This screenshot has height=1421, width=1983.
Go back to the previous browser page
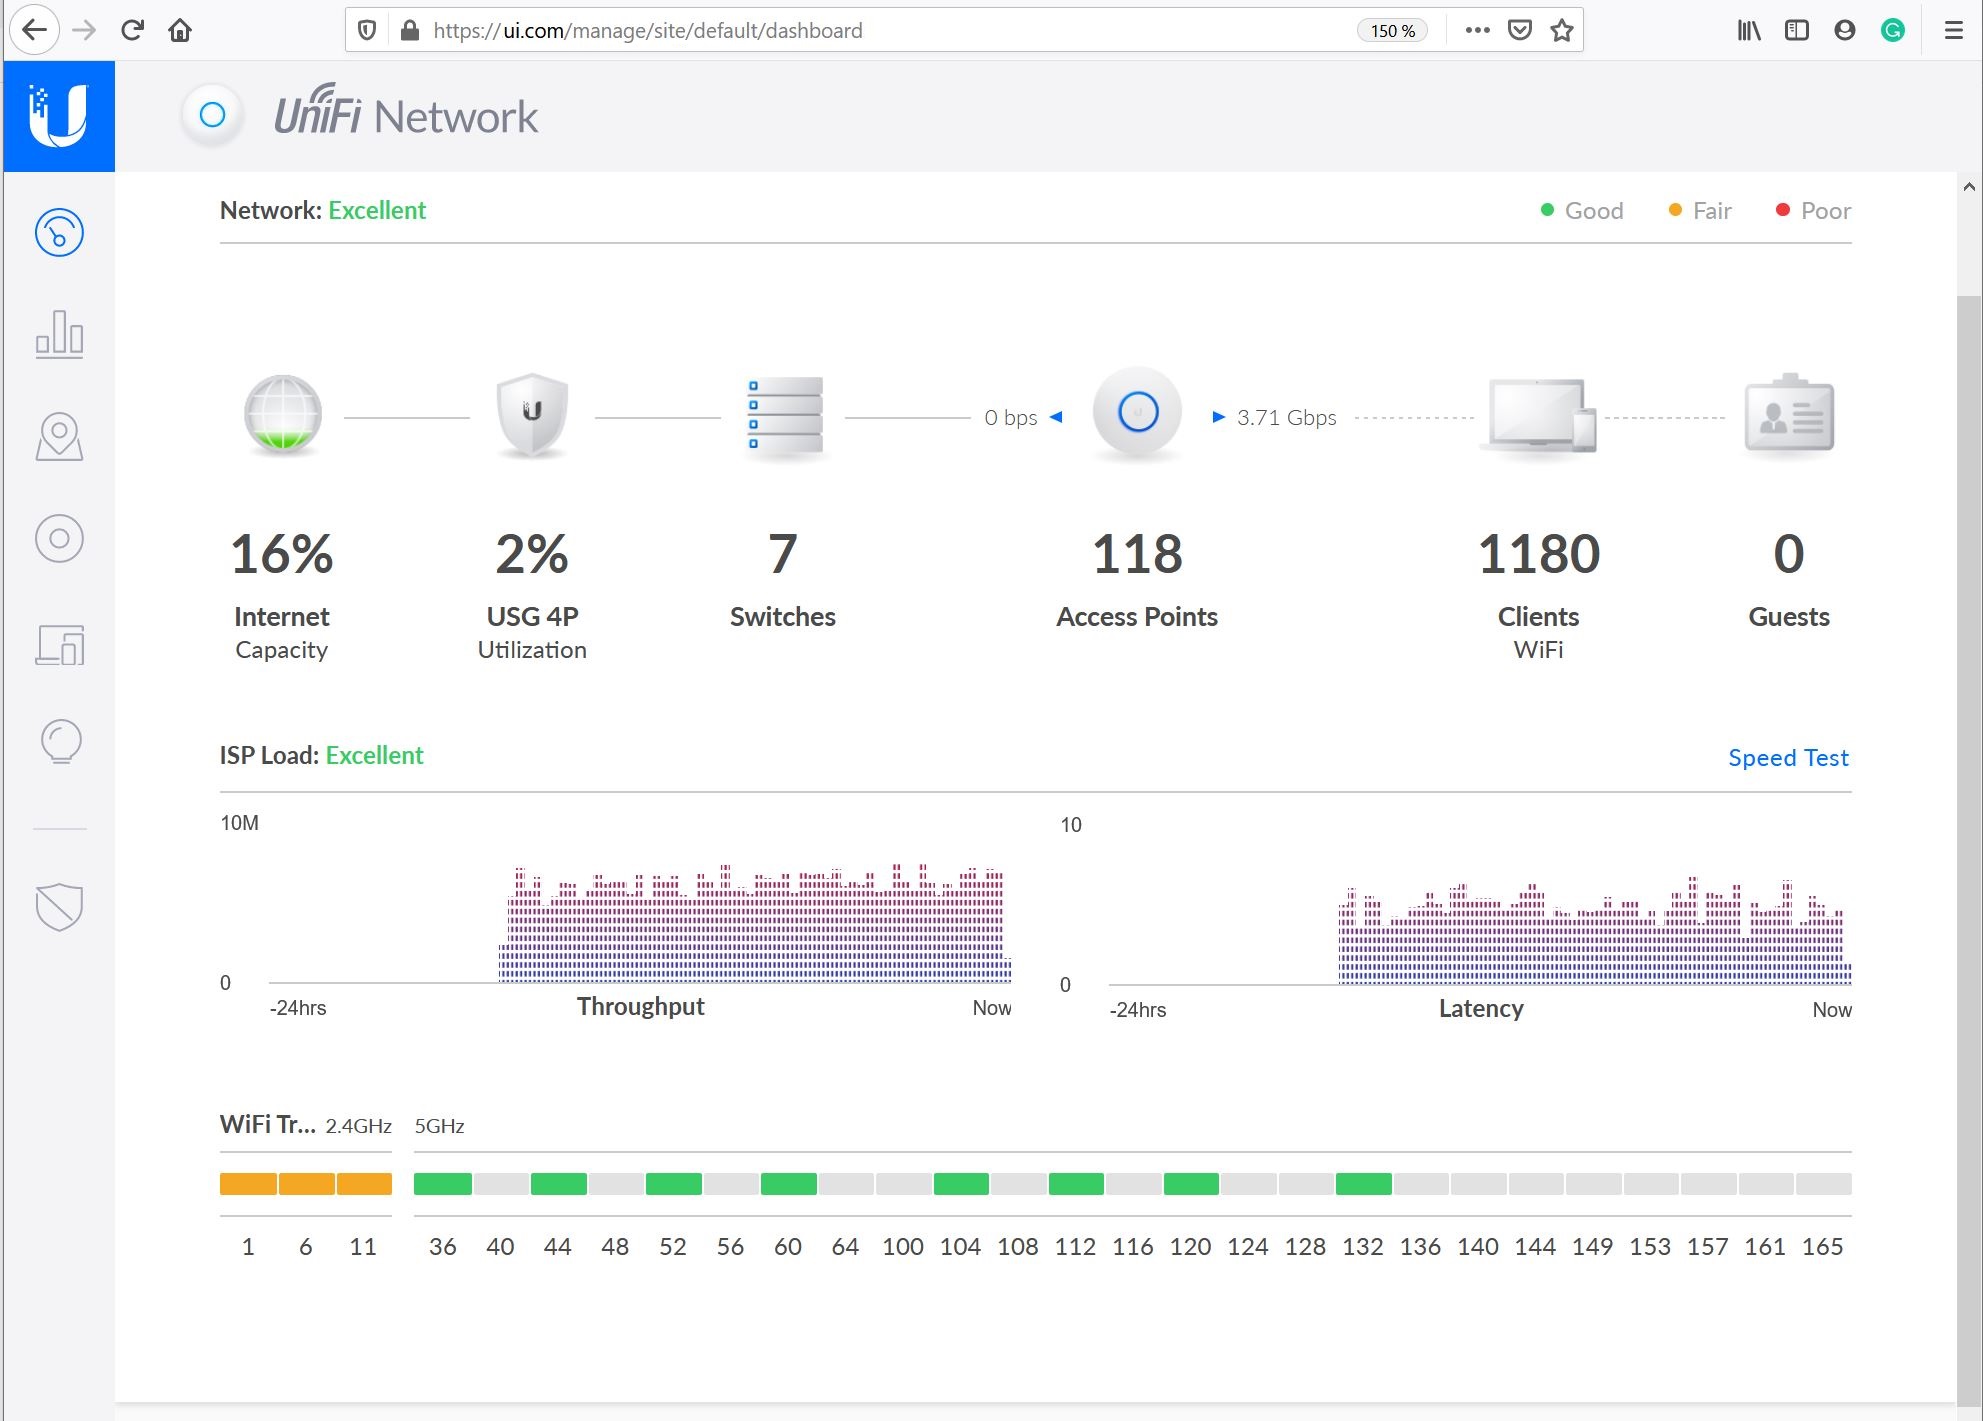point(35,30)
